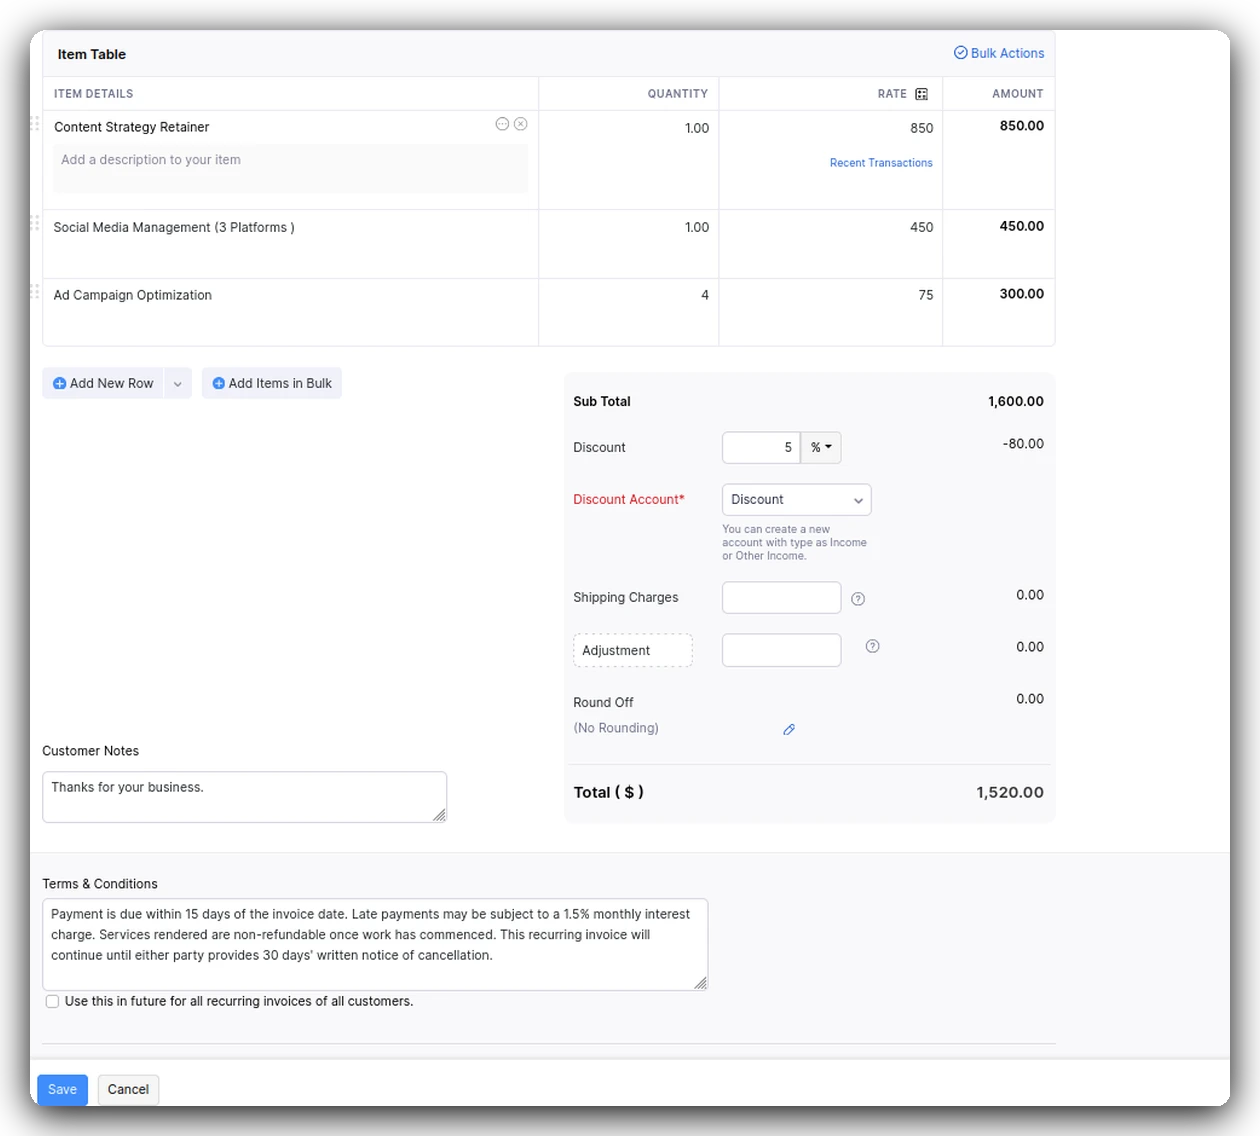Open the Discount Account dropdown
Viewport: 1260px width, 1136px height.
[x=796, y=500]
